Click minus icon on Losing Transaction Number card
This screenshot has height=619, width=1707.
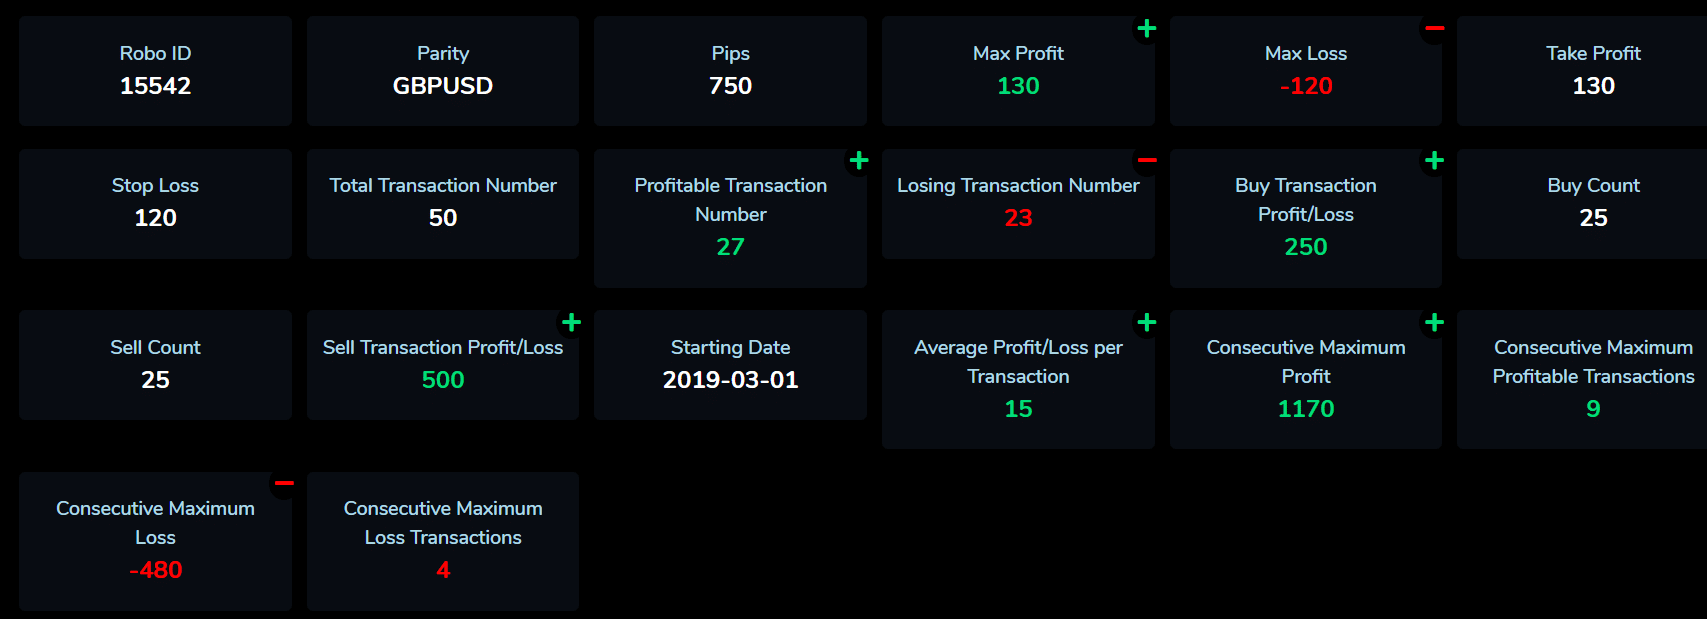1147,160
